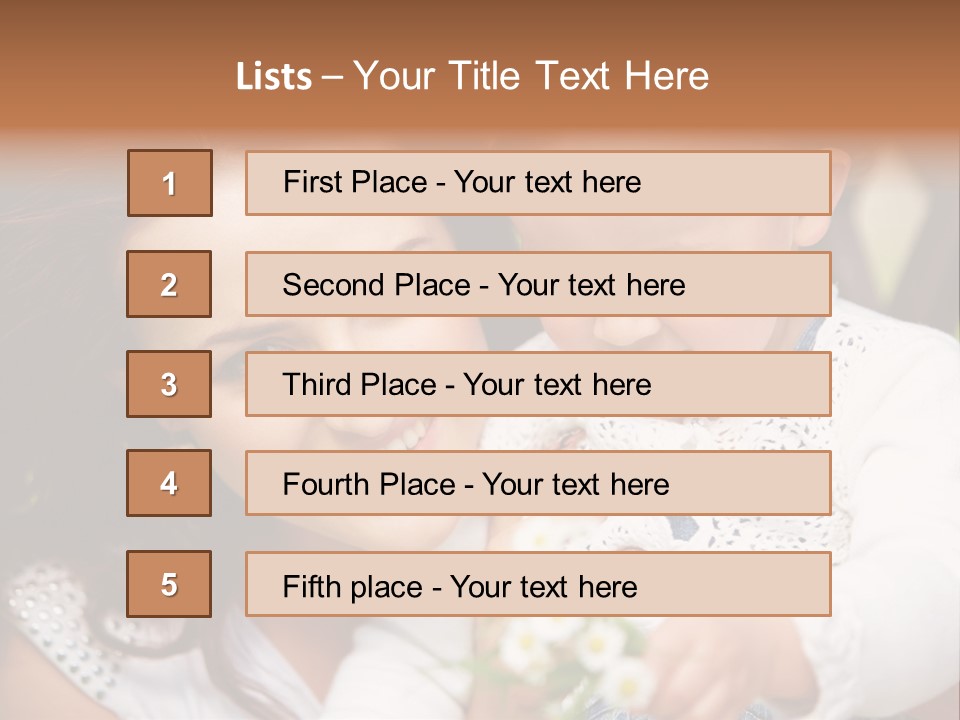Click the words 'First Place'
960x720 pixels.
point(355,182)
